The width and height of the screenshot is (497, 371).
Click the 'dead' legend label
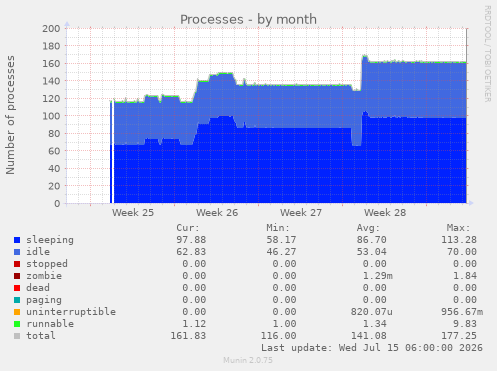38,288
